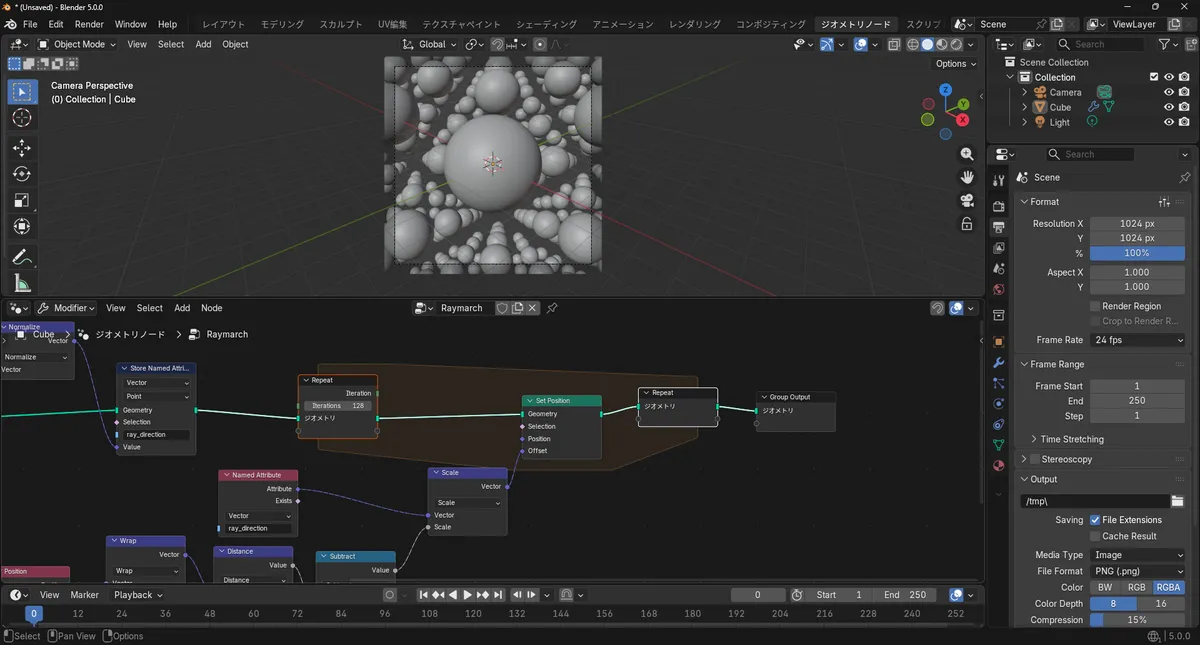Click the Resolution X value field
Screen dimensions: 1200x645
tap(1137, 224)
